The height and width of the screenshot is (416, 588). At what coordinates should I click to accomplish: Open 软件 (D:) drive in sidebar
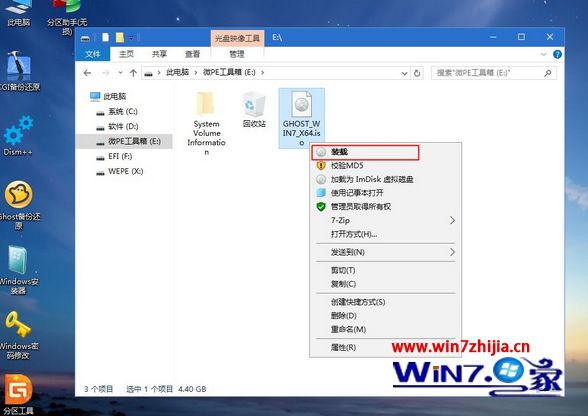click(117, 126)
